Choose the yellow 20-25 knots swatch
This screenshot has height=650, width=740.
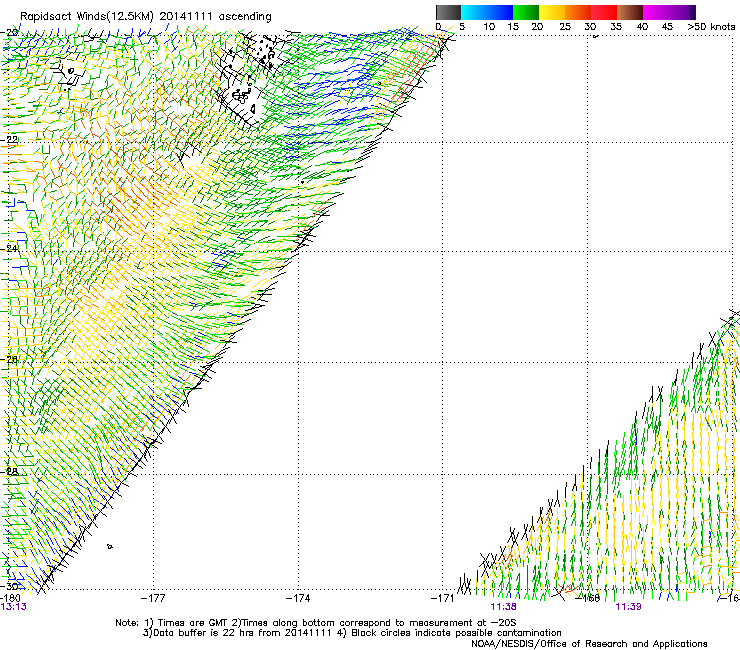(x=552, y=12)
